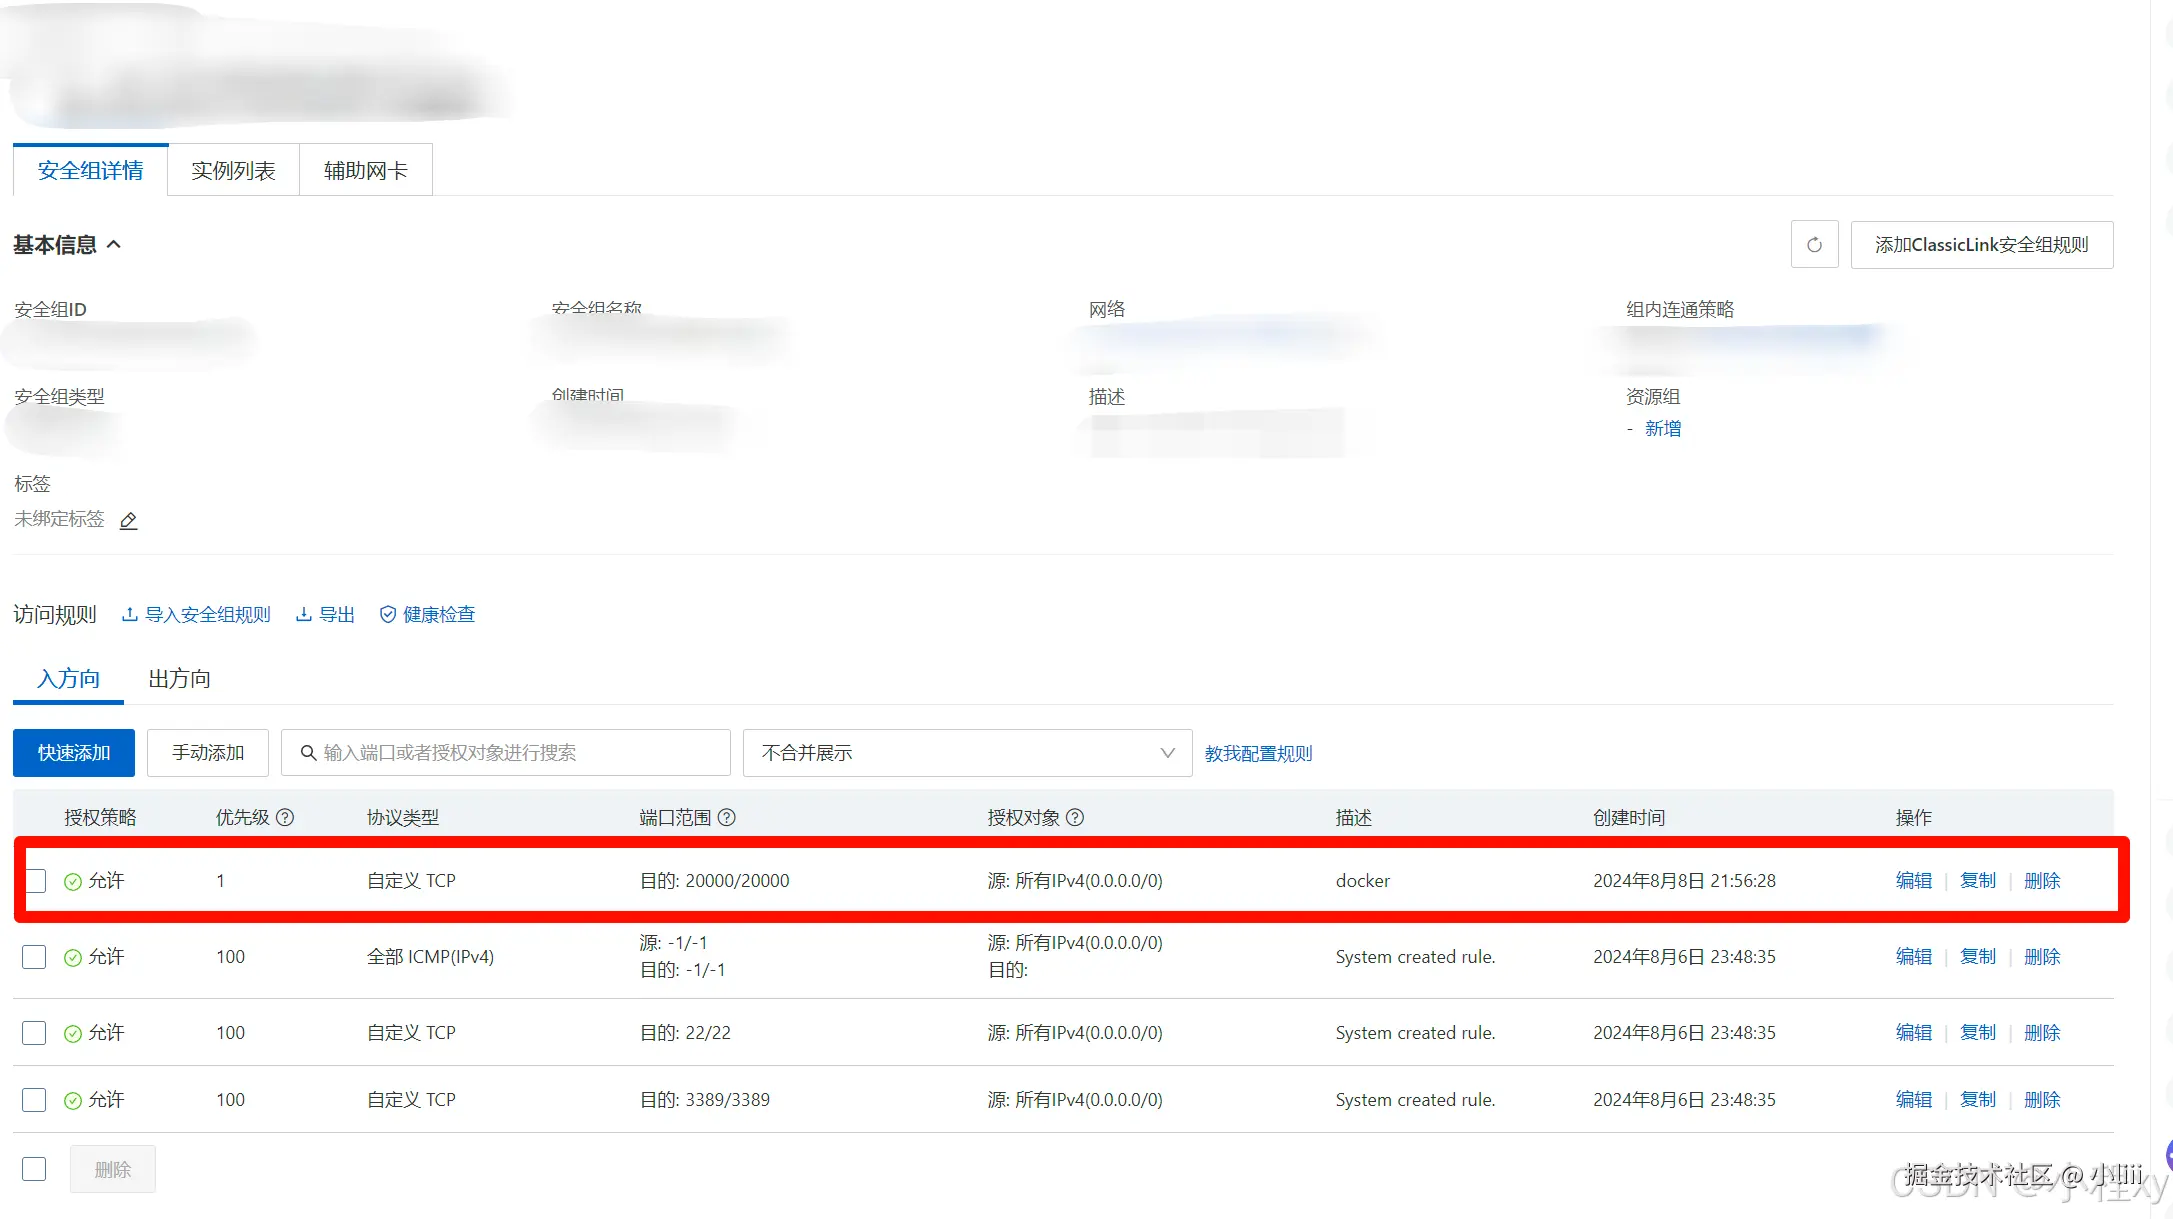This screenshot has width=2173, height=1219.
Task: Click the health check shield icon
Action: click(x=388, y=614)
